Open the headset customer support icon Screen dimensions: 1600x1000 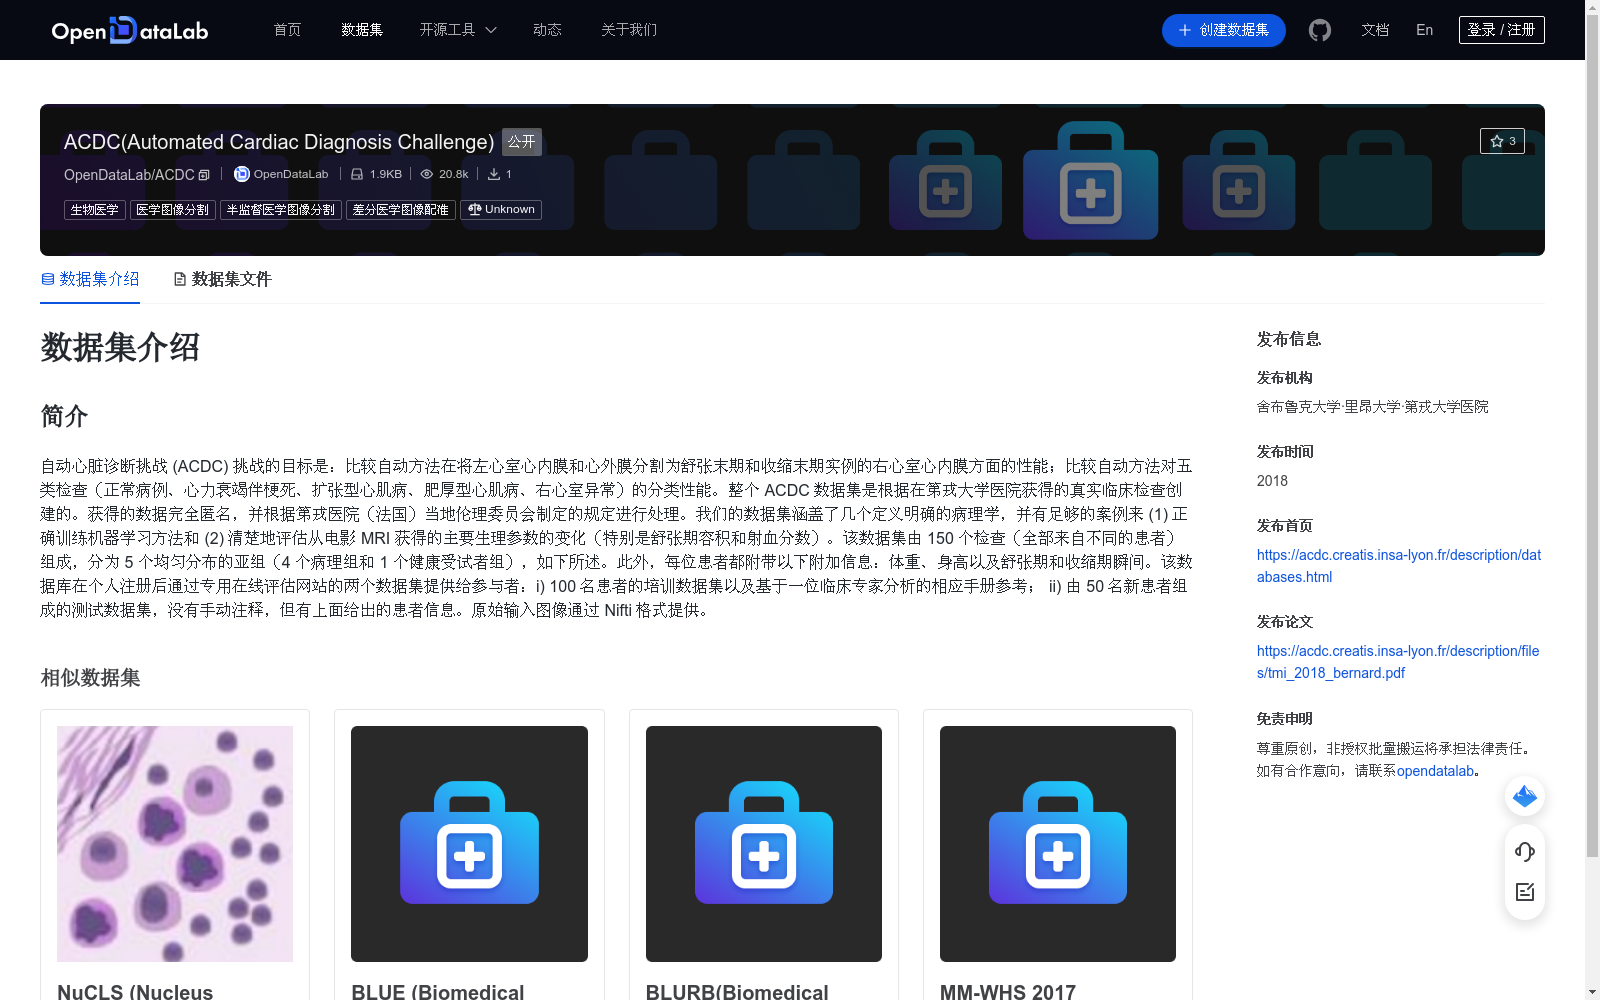pyautogui.click(x=1525, y=852)
